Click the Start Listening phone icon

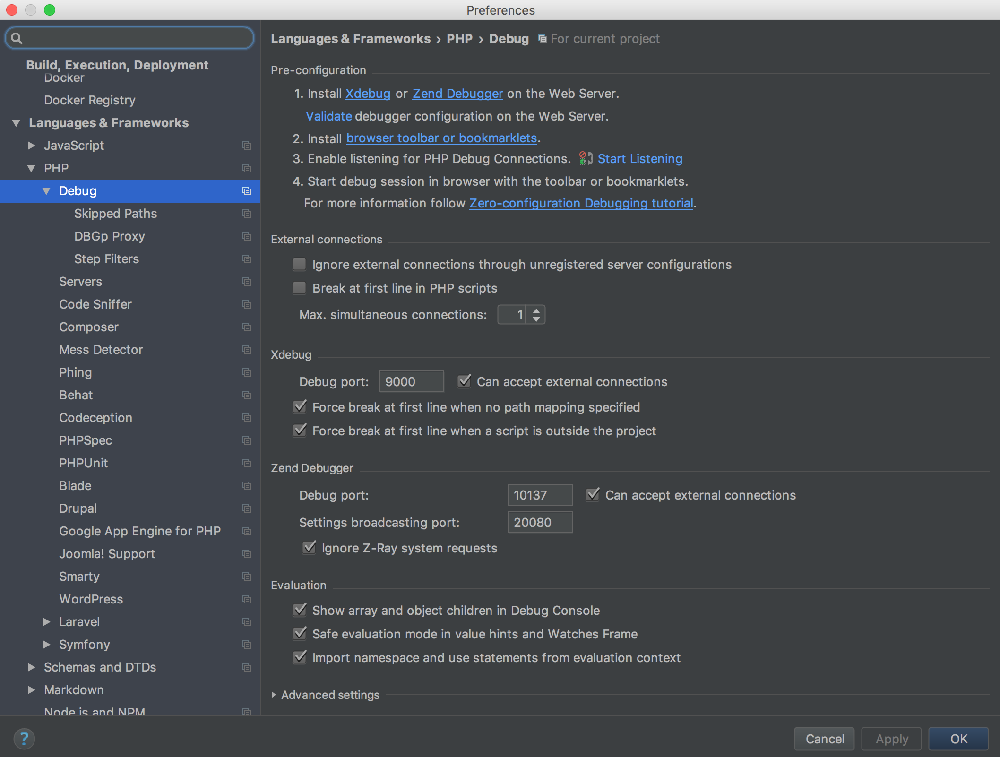point(586,159)
